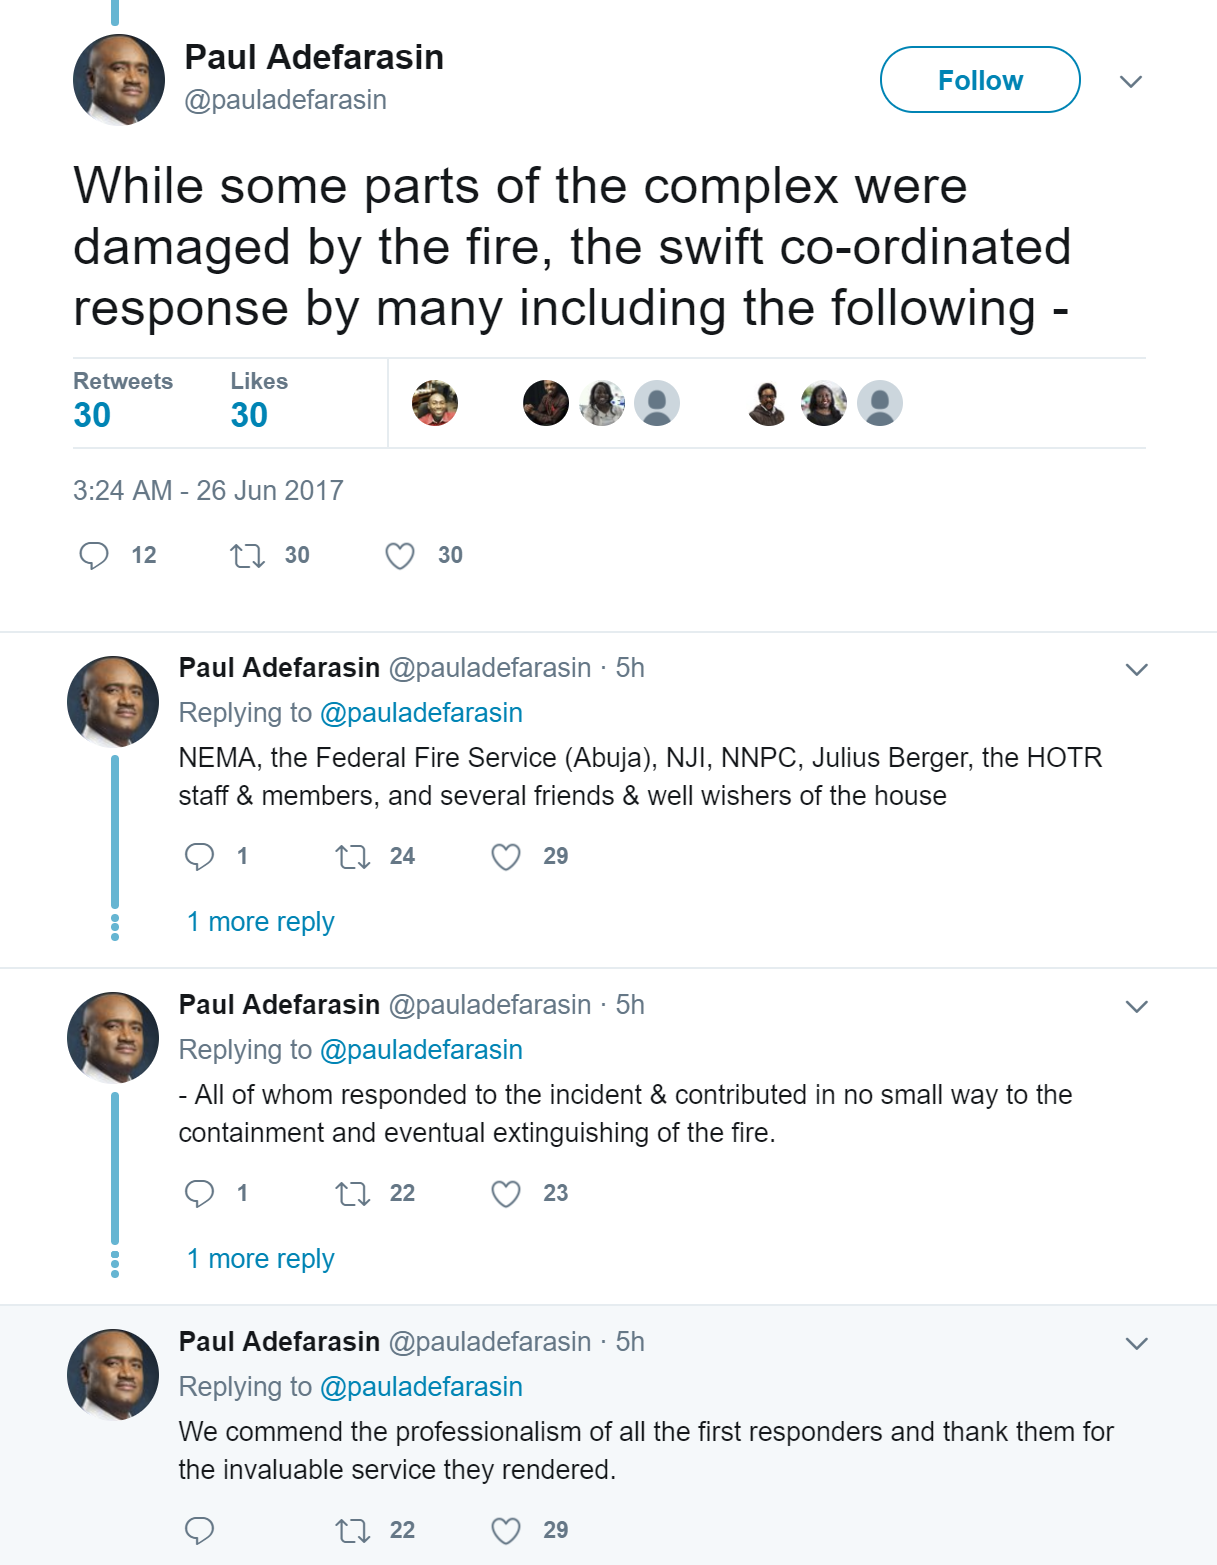This screenshot has height=1565, width=1217.
Task: Like the 'All of whom responded' tweet
Action: [506, 1193]
